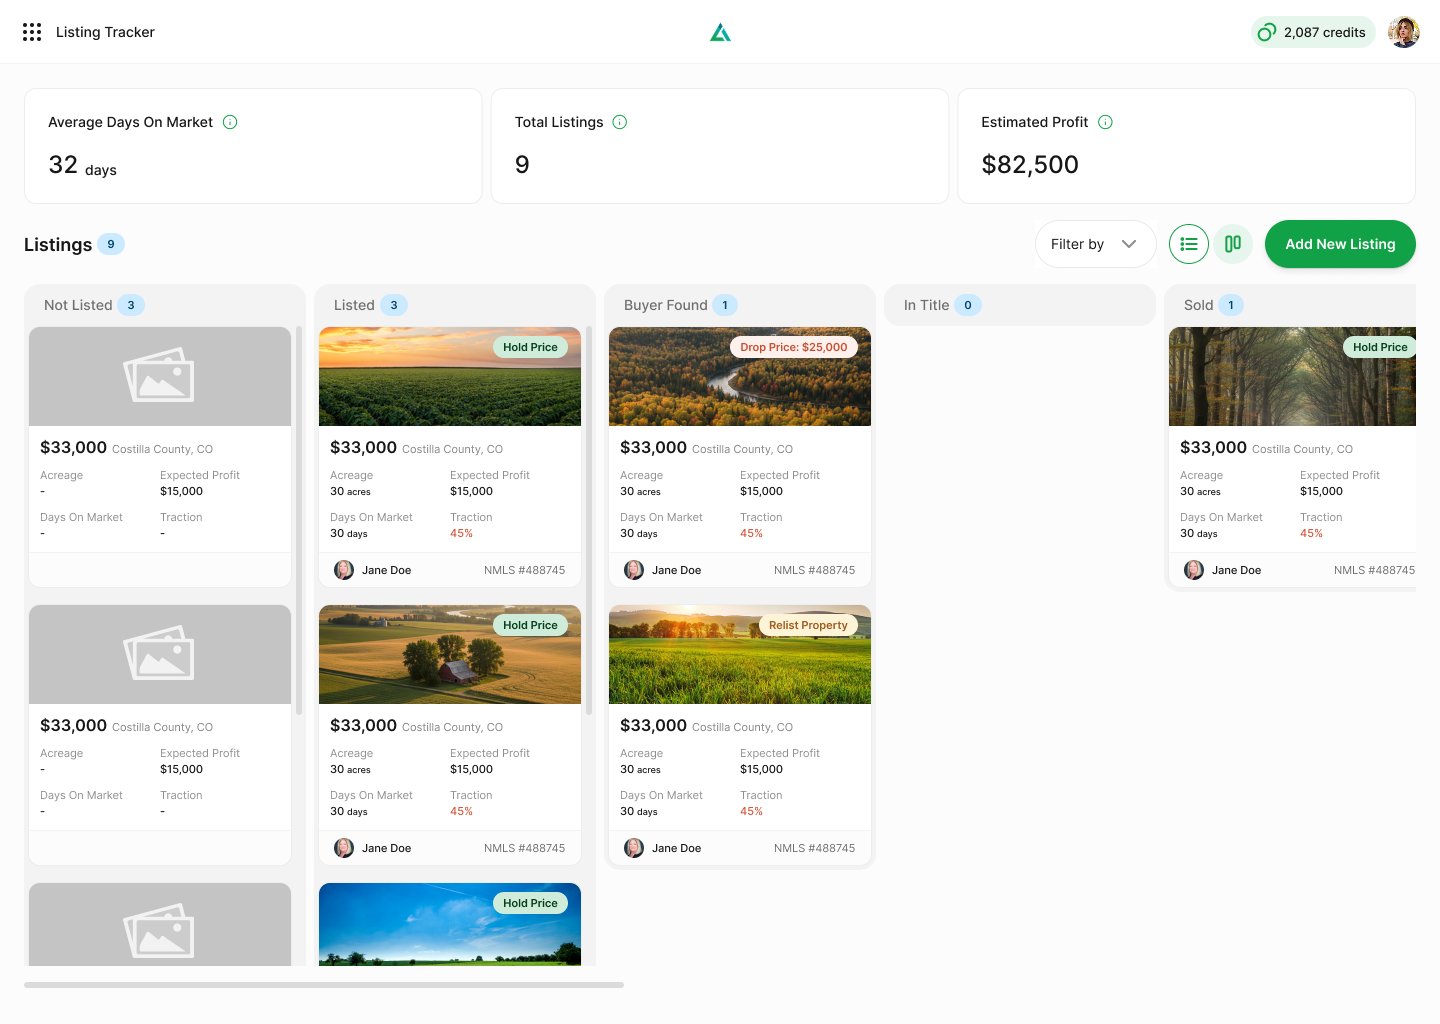Screen dimensions: 1440x1024
Task: Open Jane Doe agent profile on Listed card
Action: pyautogui.click(x=369, y=569)
